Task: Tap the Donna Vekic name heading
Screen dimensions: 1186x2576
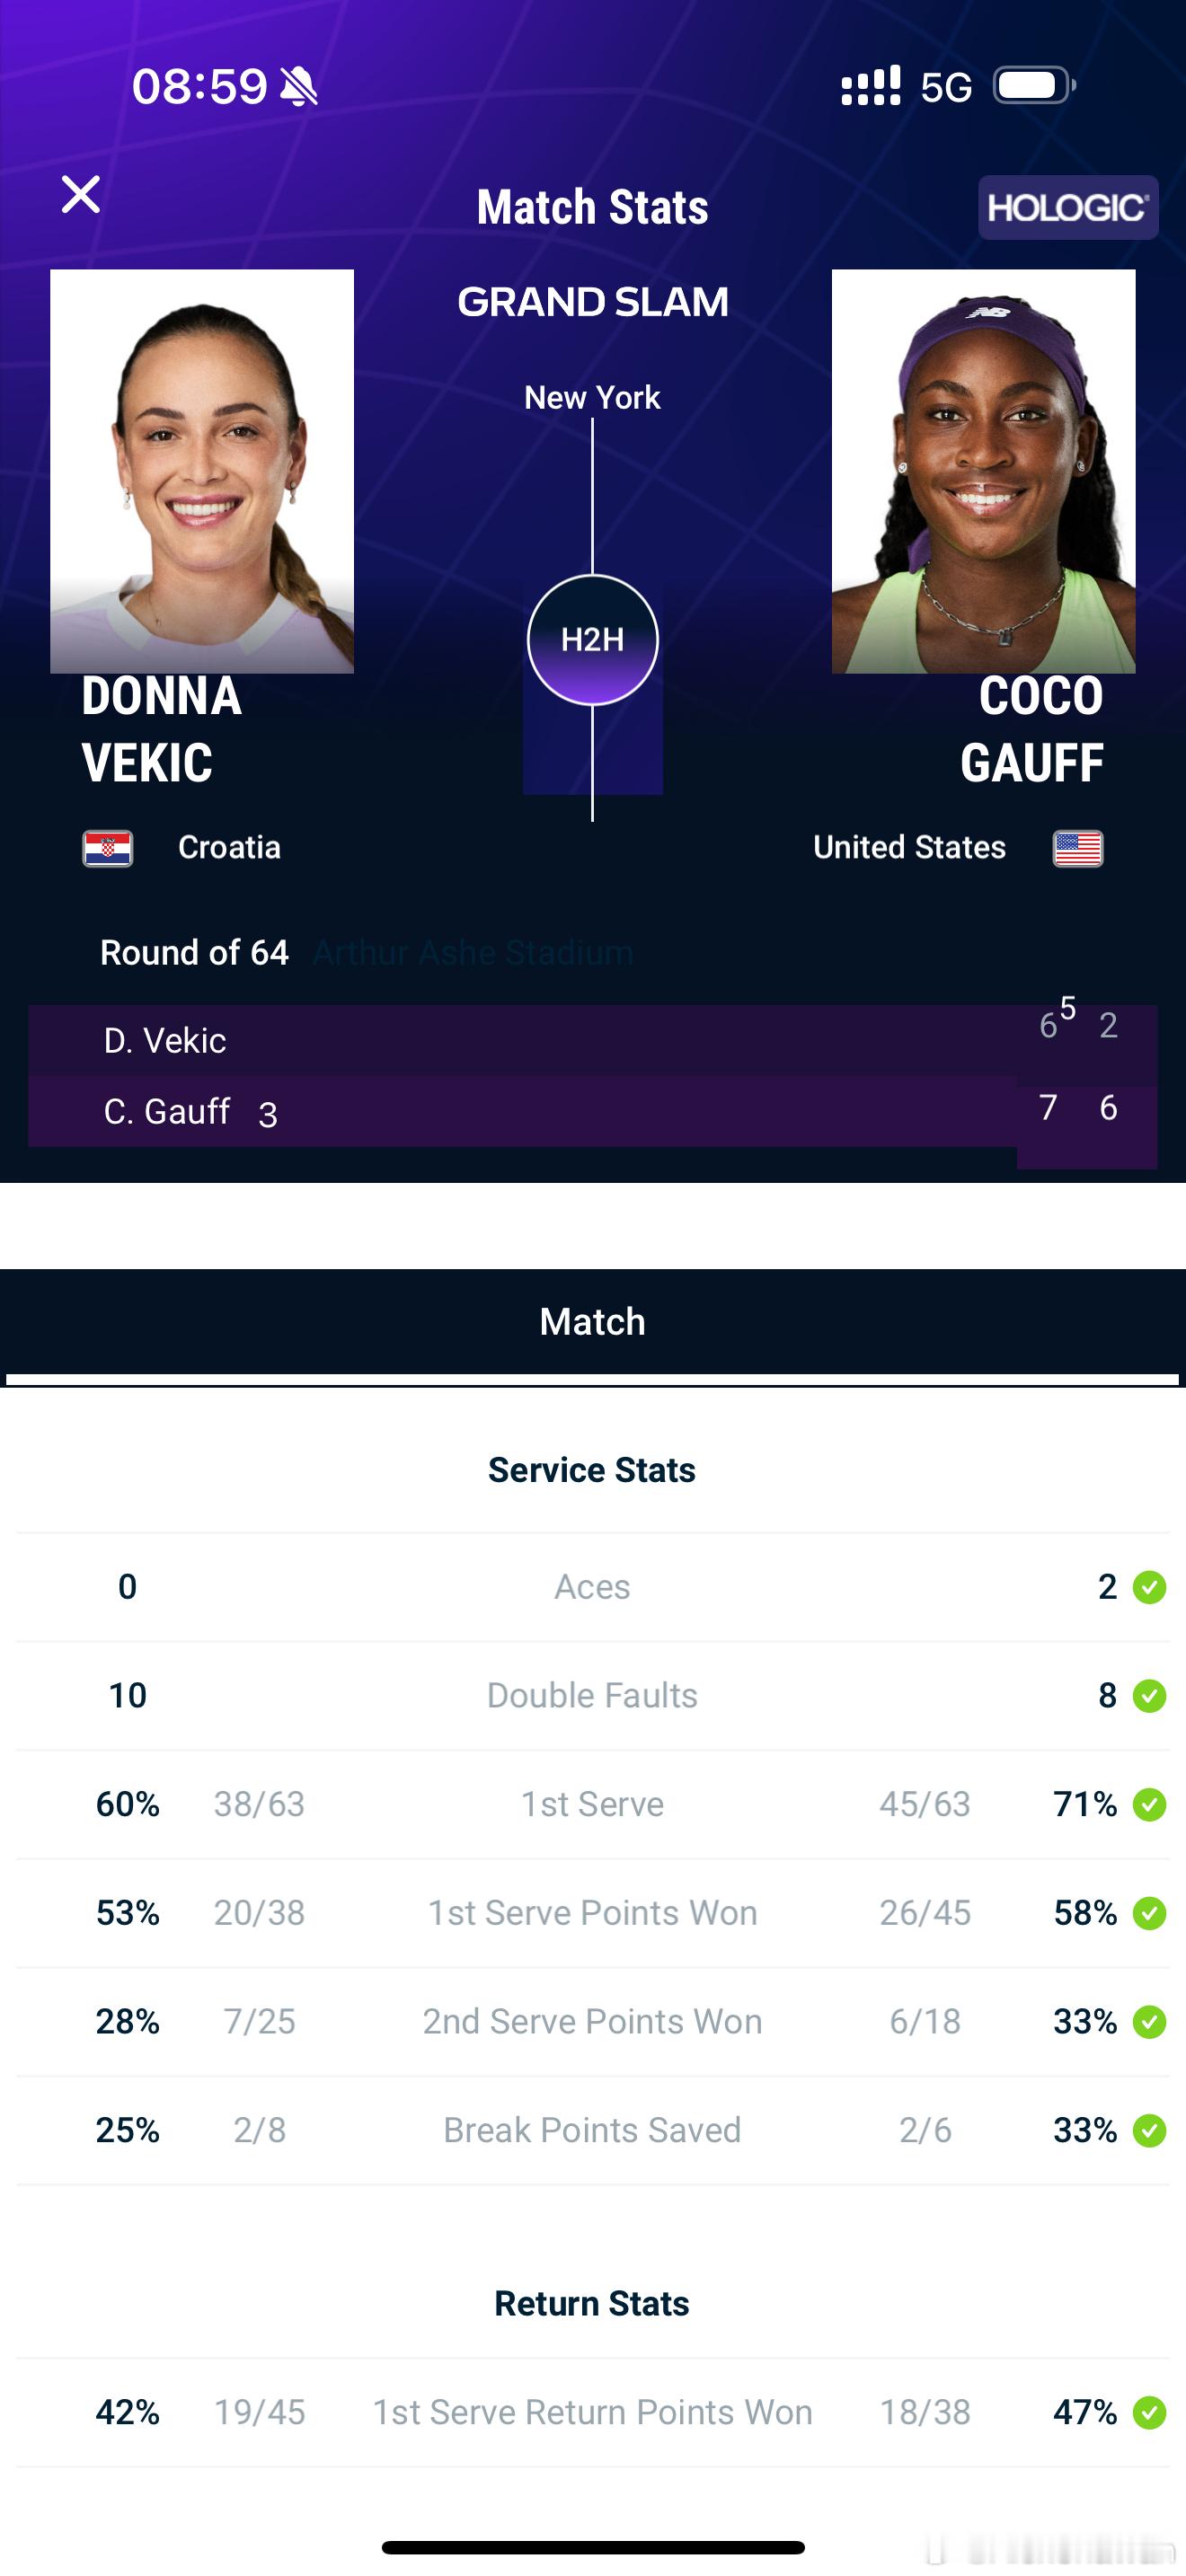Action: pyautogui.click(x=162, y=729)
